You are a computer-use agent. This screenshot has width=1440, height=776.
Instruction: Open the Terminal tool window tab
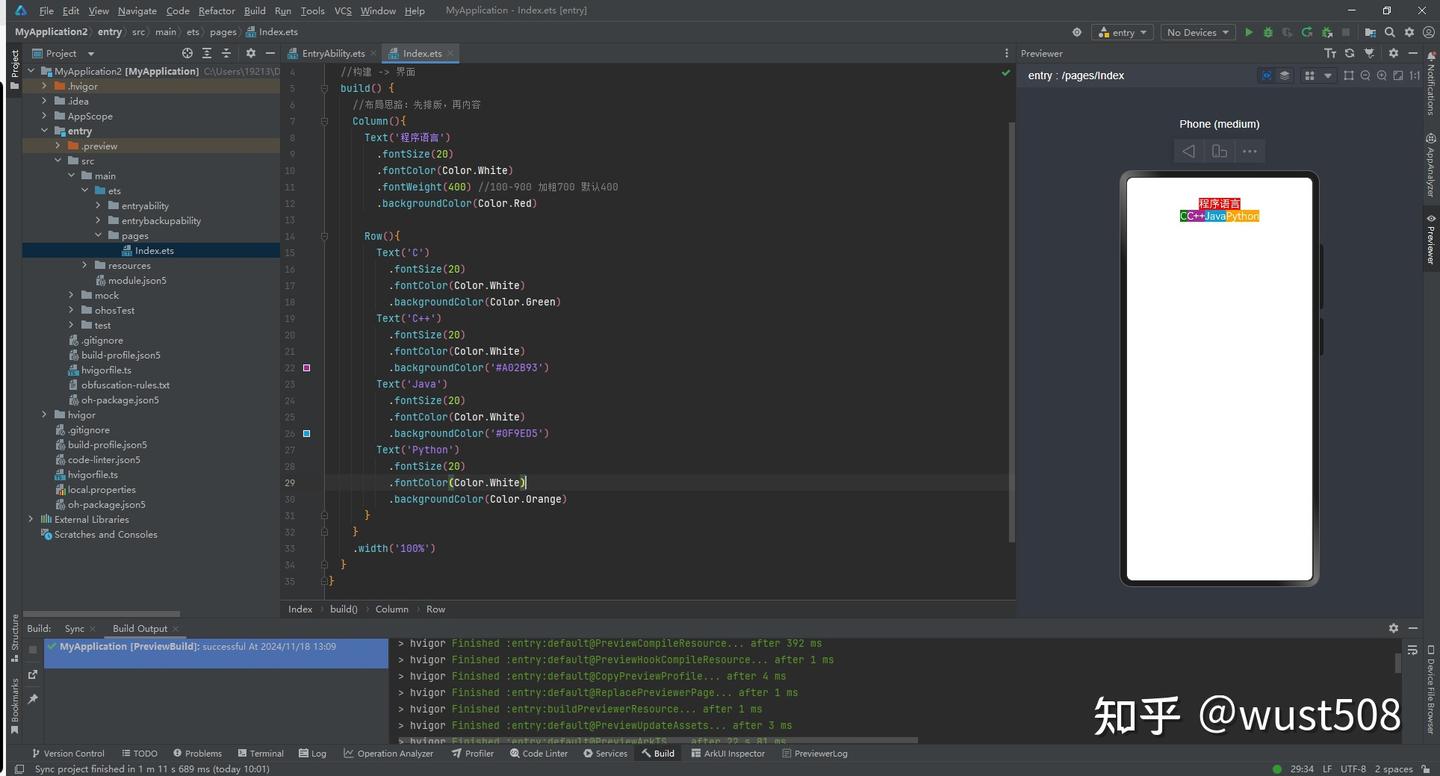pos(260,753)
